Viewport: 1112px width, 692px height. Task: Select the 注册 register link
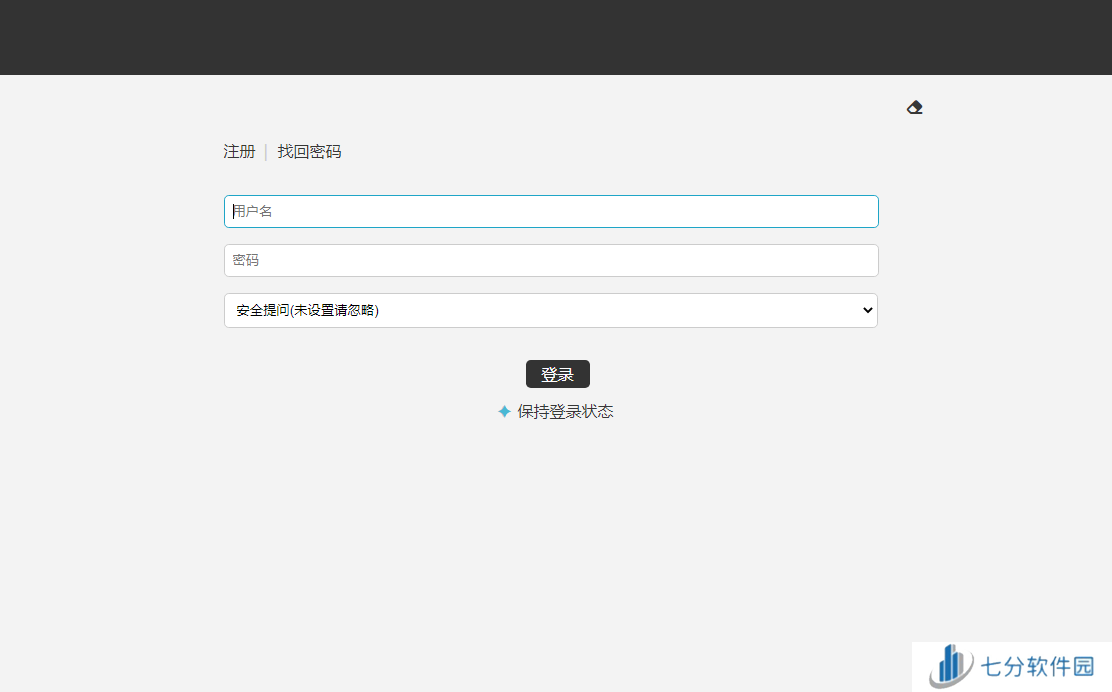pyautogui.click(x=239, y=152)
